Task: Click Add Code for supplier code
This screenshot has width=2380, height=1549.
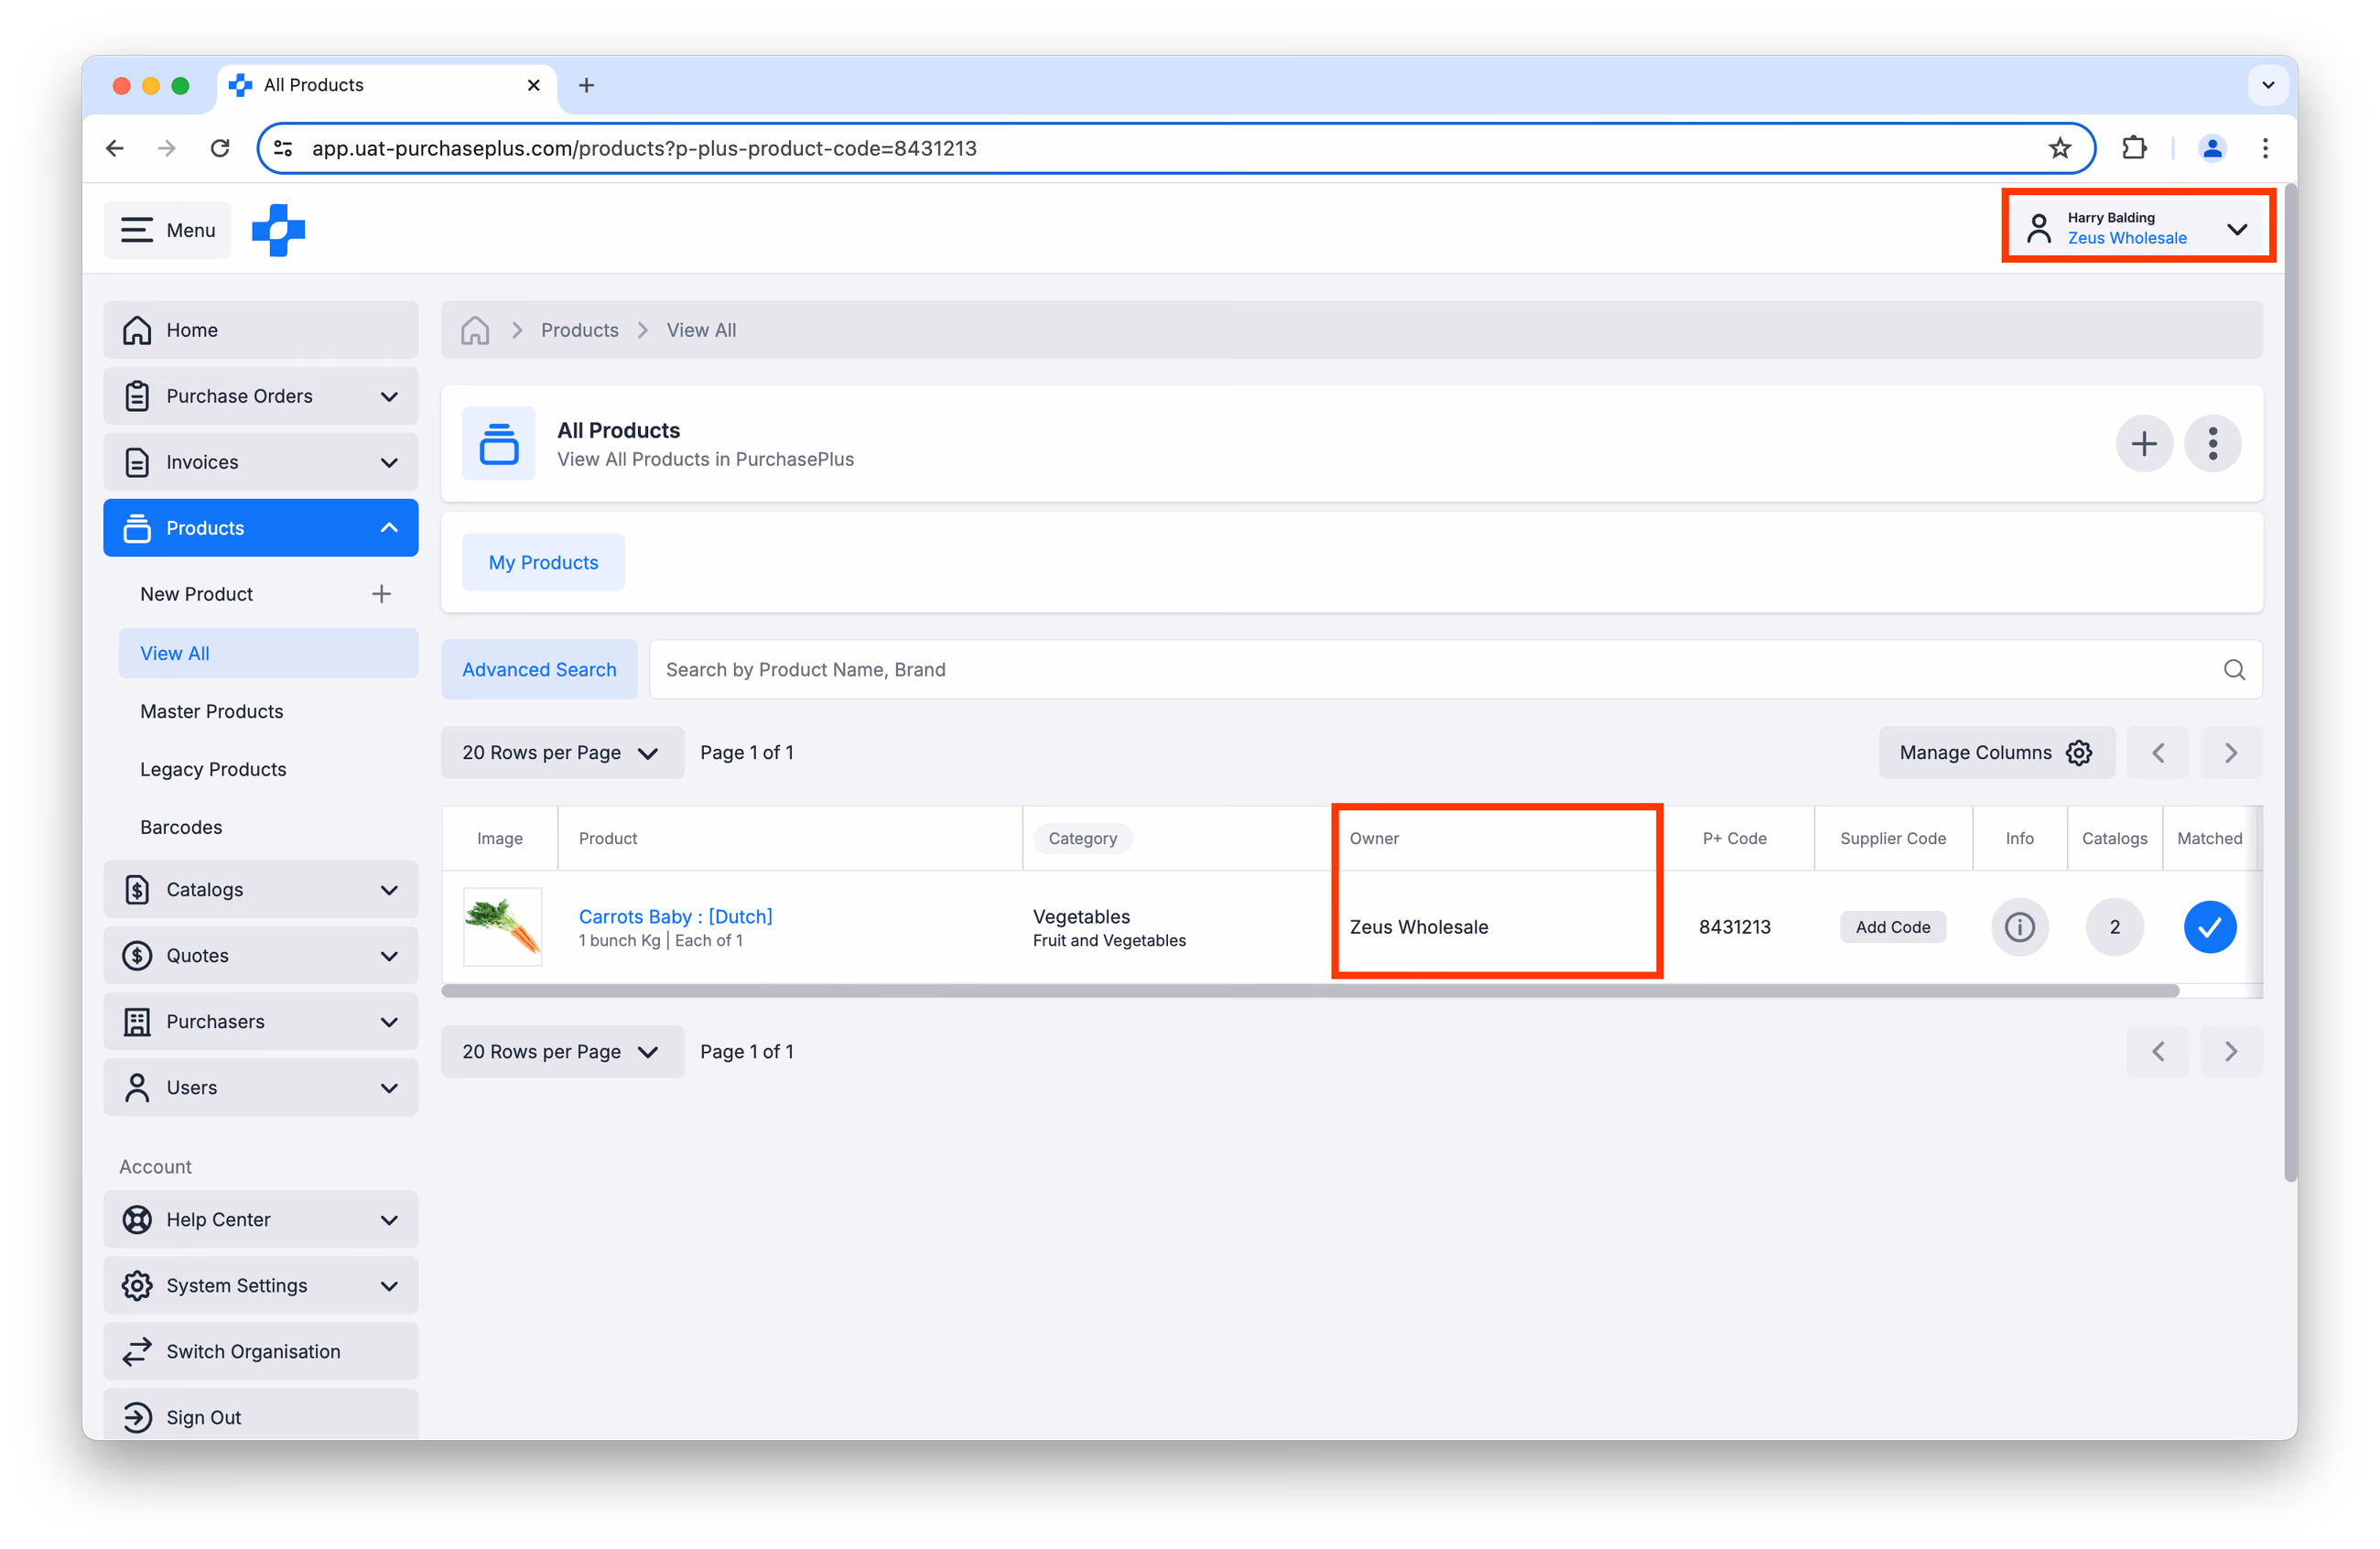Action: click(x=1893, y=927)
